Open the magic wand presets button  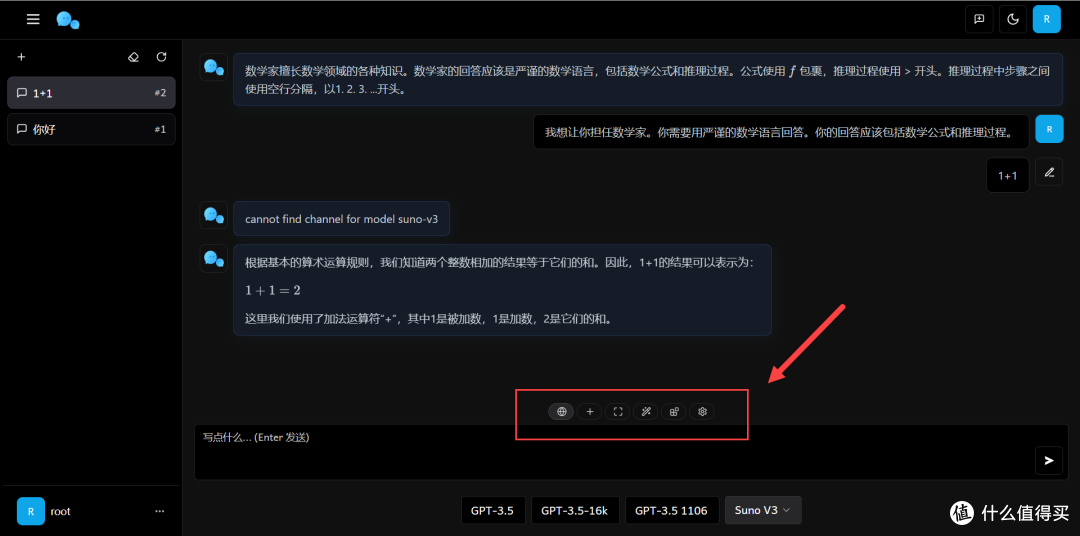(x=645, y=411)
